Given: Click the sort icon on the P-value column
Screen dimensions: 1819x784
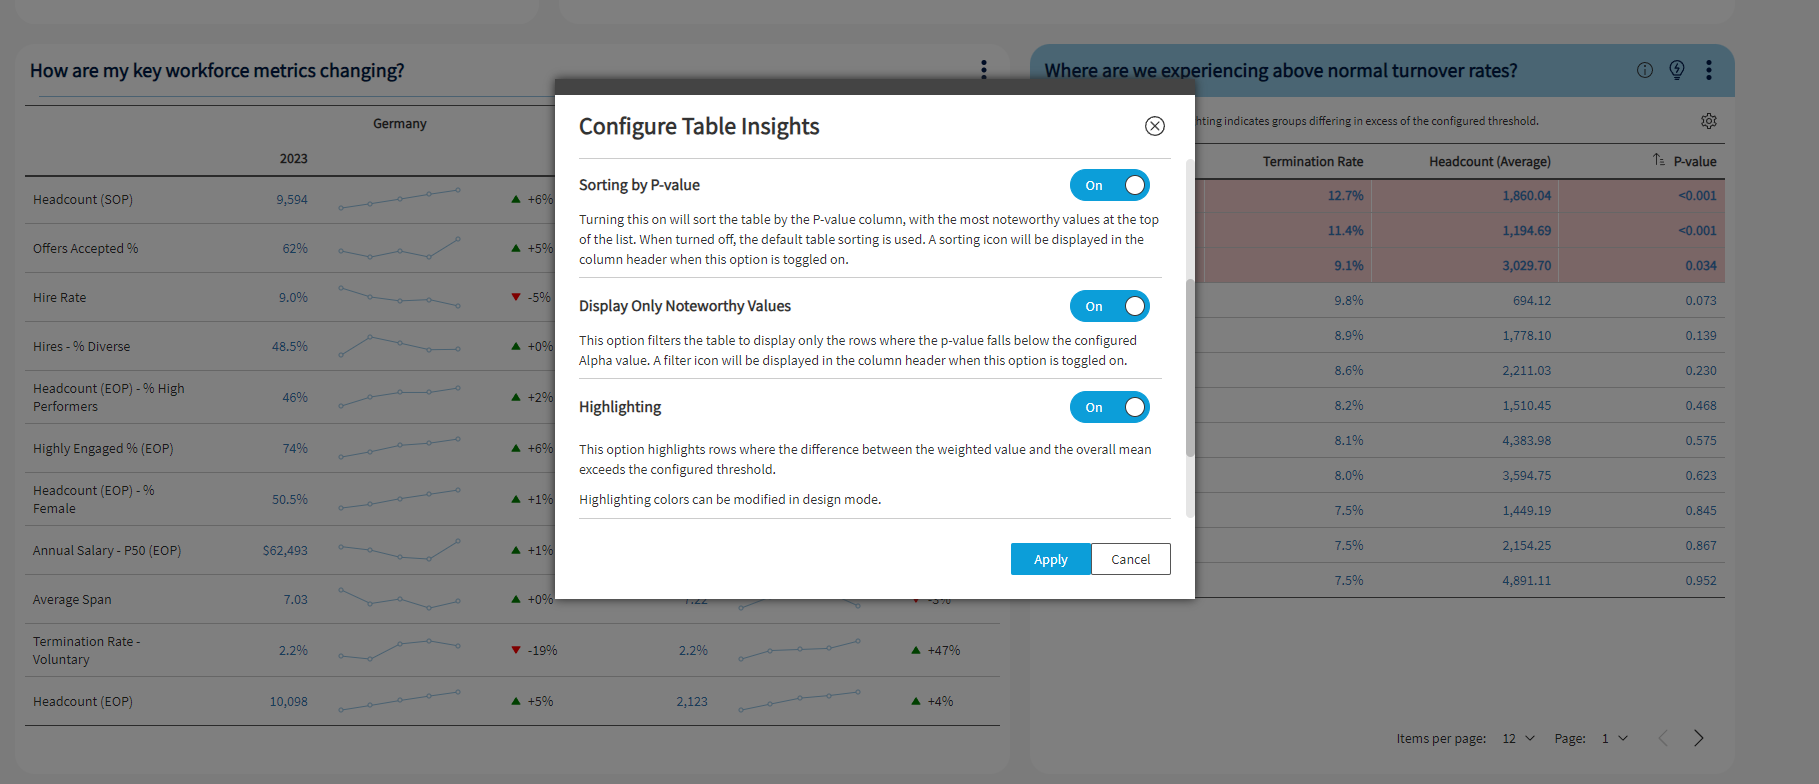Looking at the screenshot, I should coord(1656,161).
